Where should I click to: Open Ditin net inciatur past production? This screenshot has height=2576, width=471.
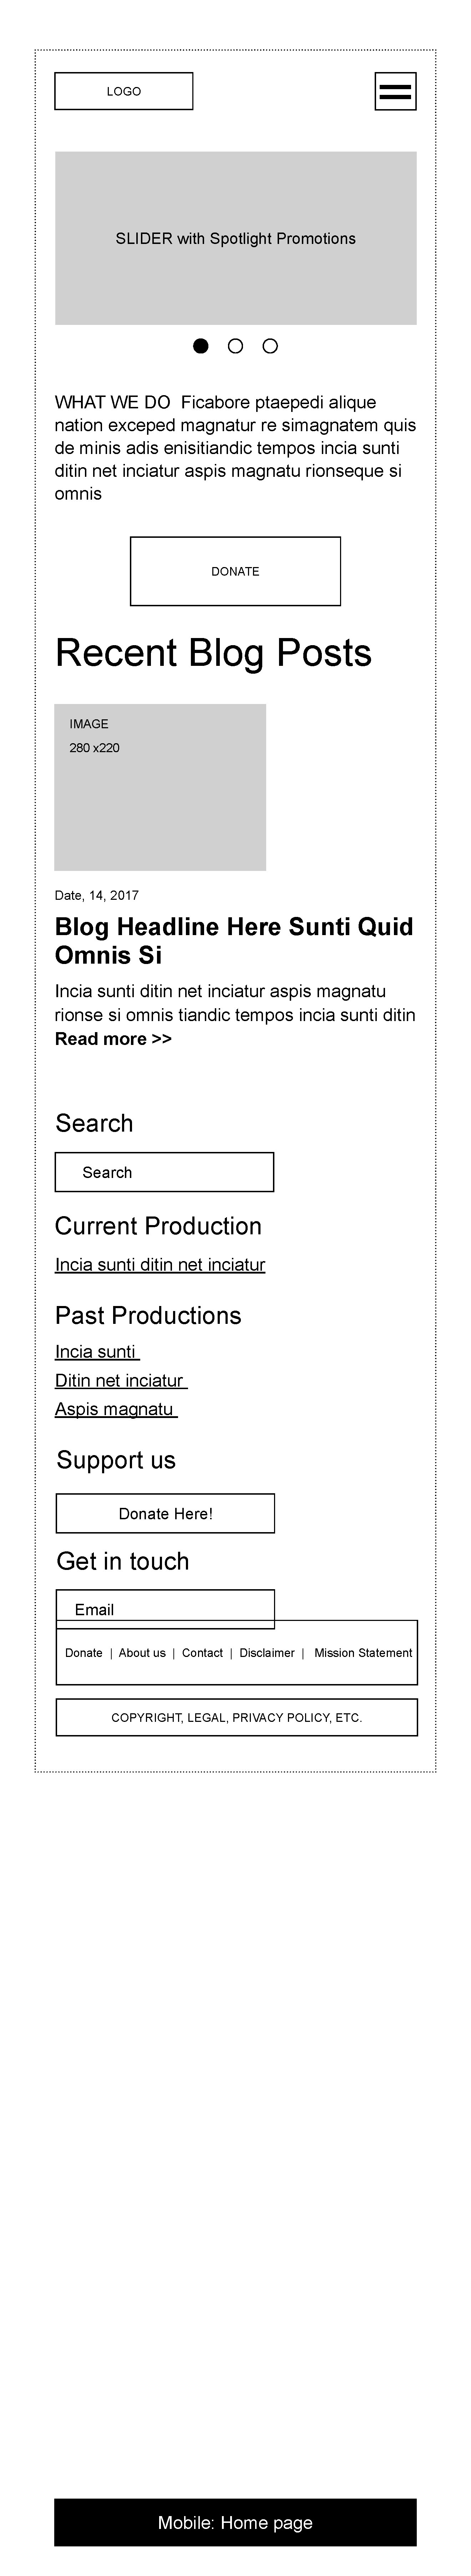click(121, 1381)
